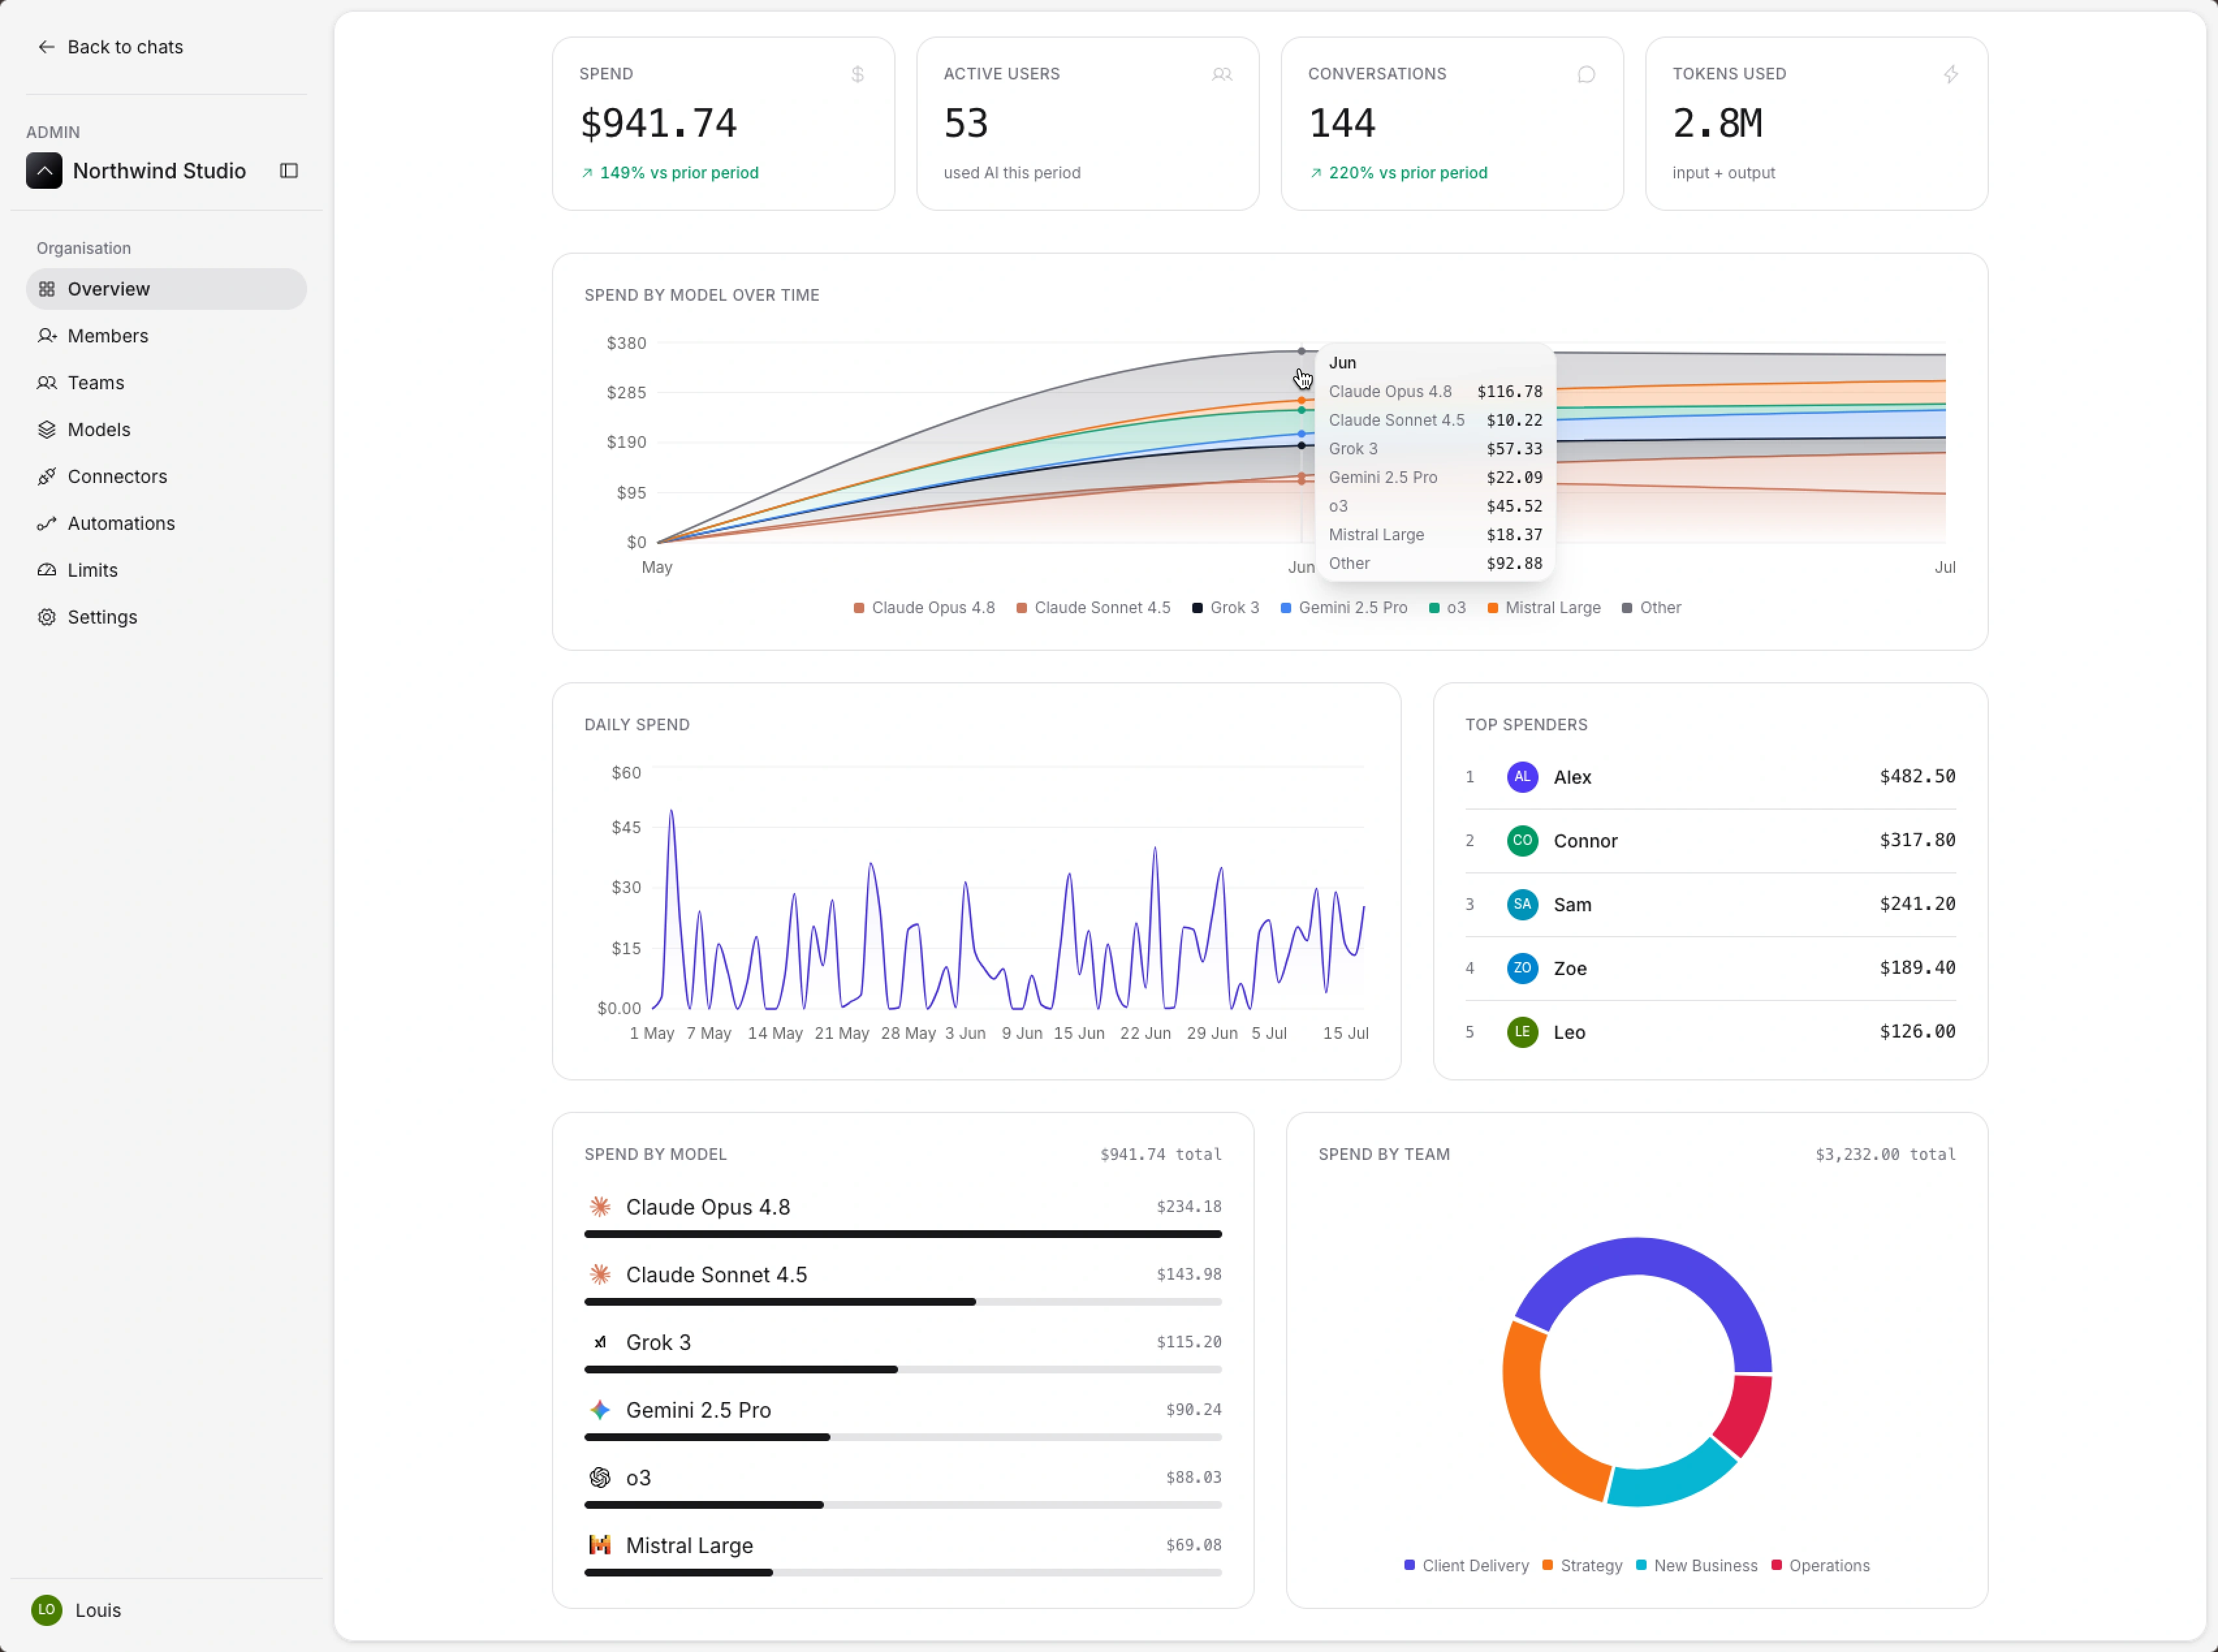This screenshot has width=2218, height=1652.
Task: Click the $116.78 tooltip value
Action: tap(1509, 392)
